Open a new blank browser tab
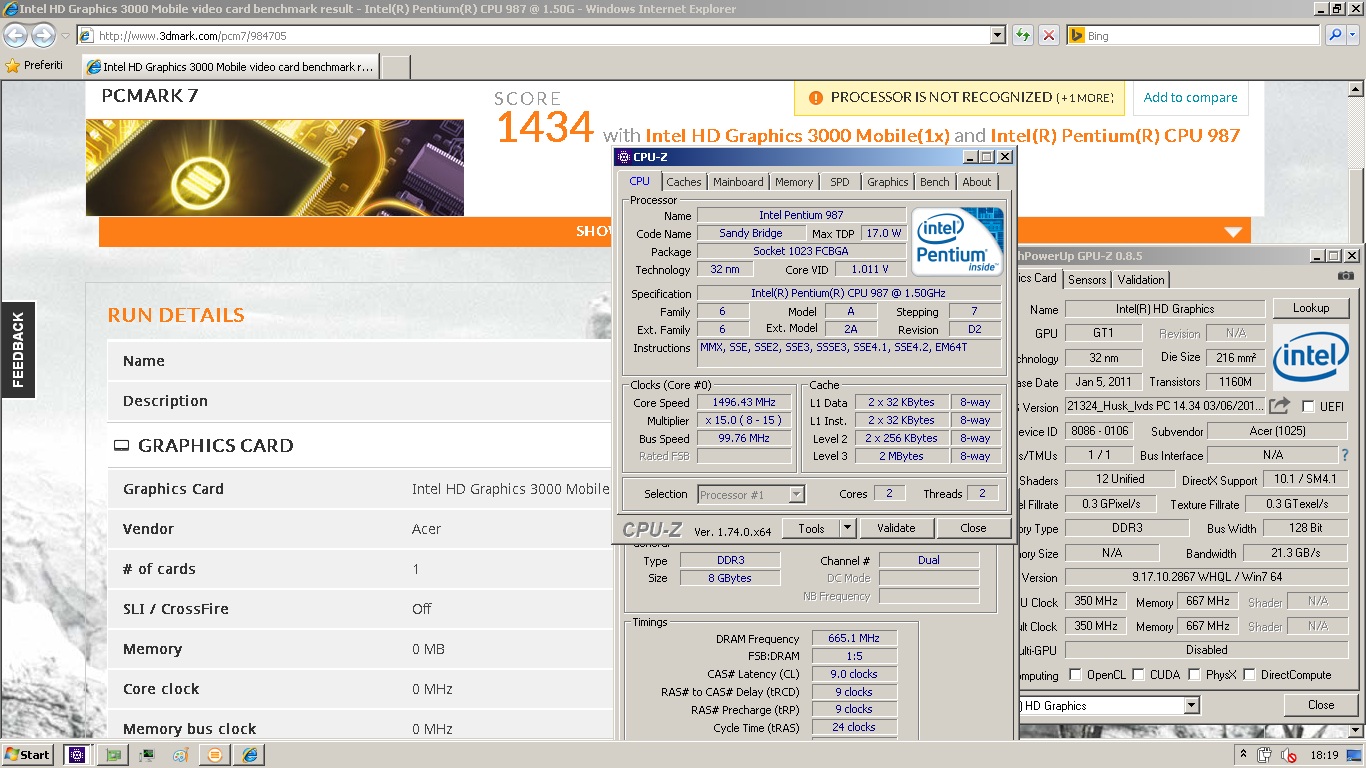Screen dimensions: 1366x768 point(396,67)
